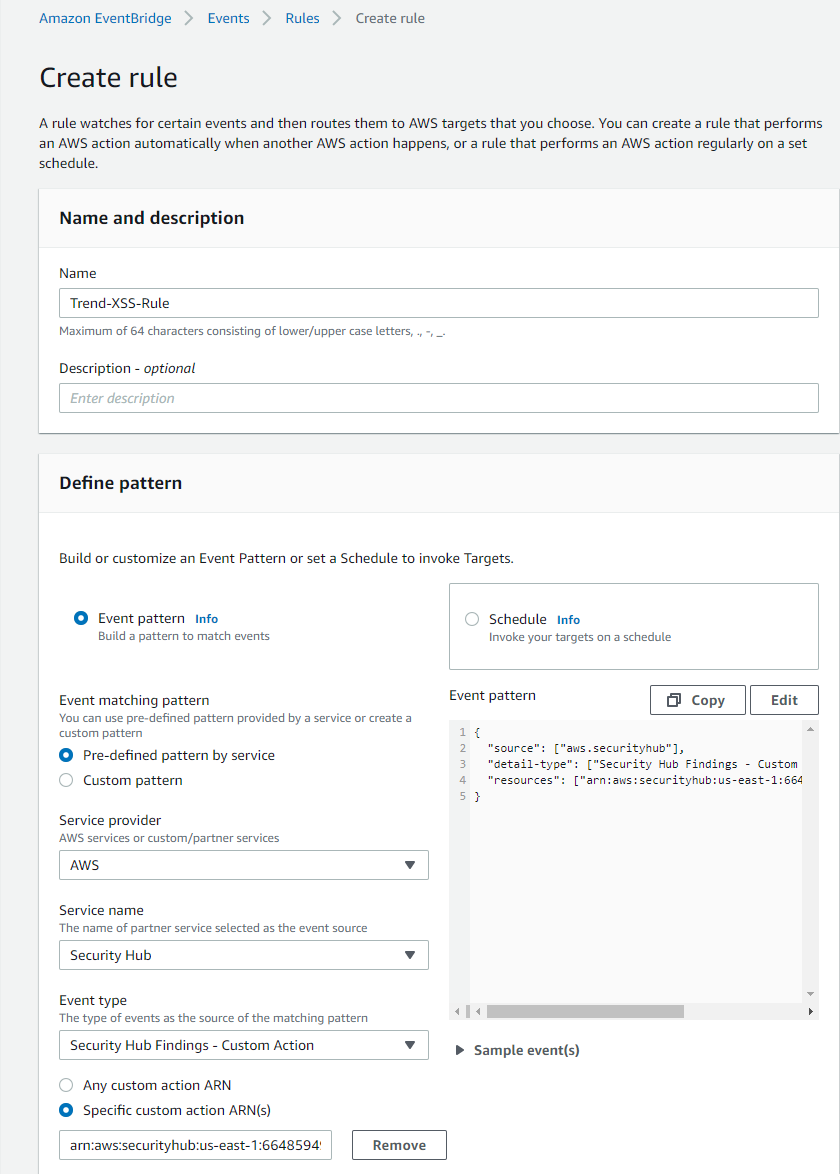Viewport: 840px width, 1174px height.
Task: Select Any custom action ARN
Action: (66, 1085)
